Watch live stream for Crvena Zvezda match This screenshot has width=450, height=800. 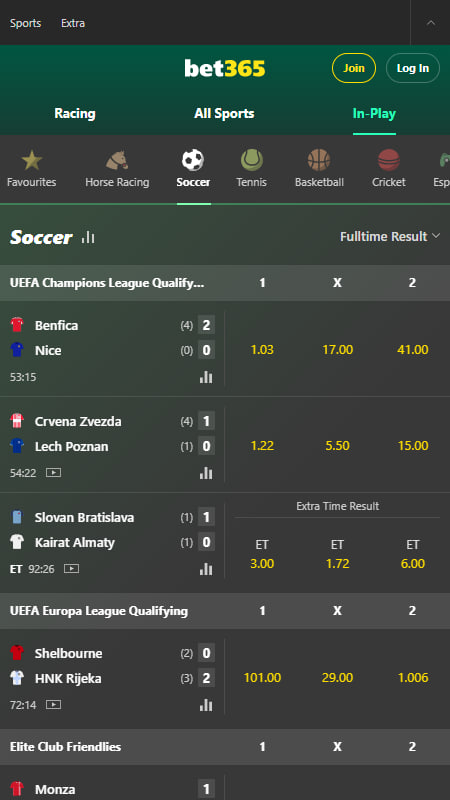[x=54, y=472]
